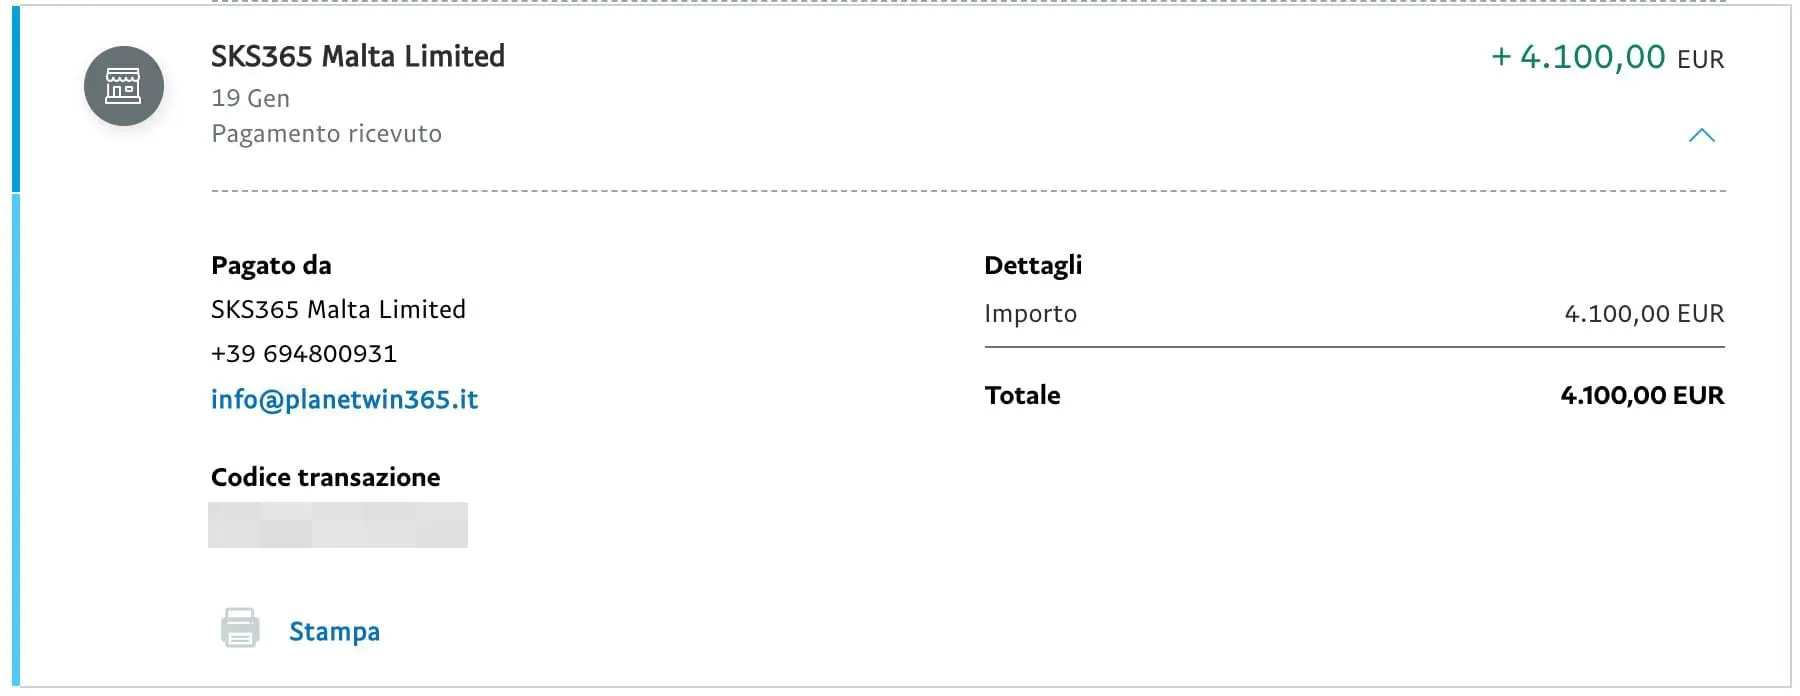This screenshot has height=696, width=1800.
Task: Click the SKS365 Malta Limited transaction title
Action: pos(358,56)
